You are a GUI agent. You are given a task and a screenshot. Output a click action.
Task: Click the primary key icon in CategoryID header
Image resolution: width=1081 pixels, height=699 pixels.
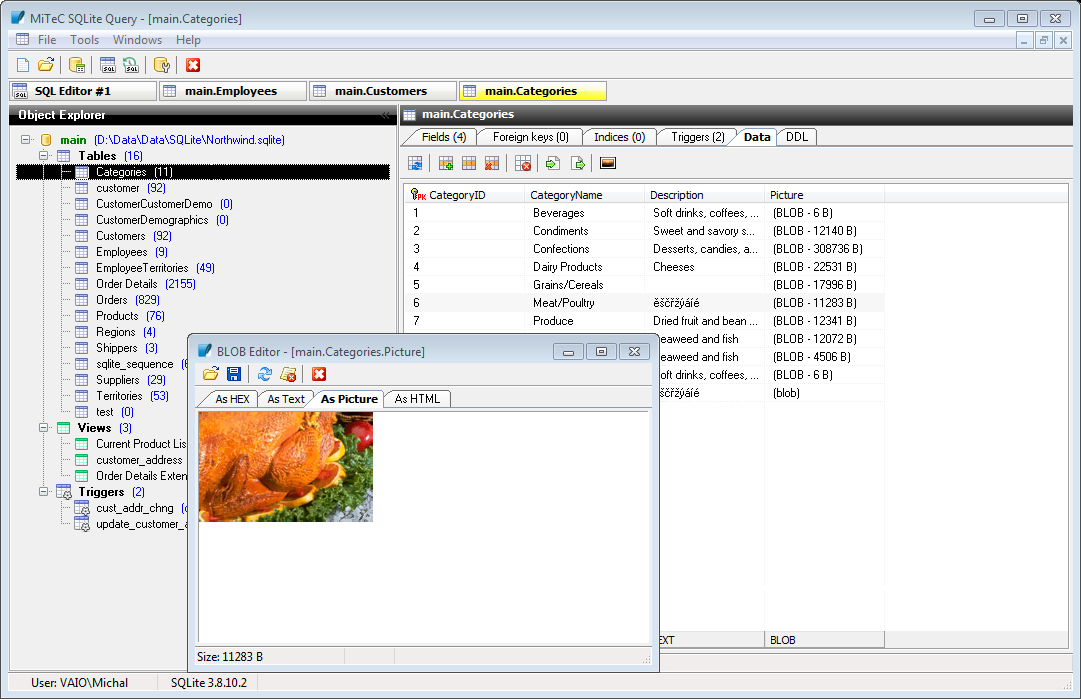418,195
